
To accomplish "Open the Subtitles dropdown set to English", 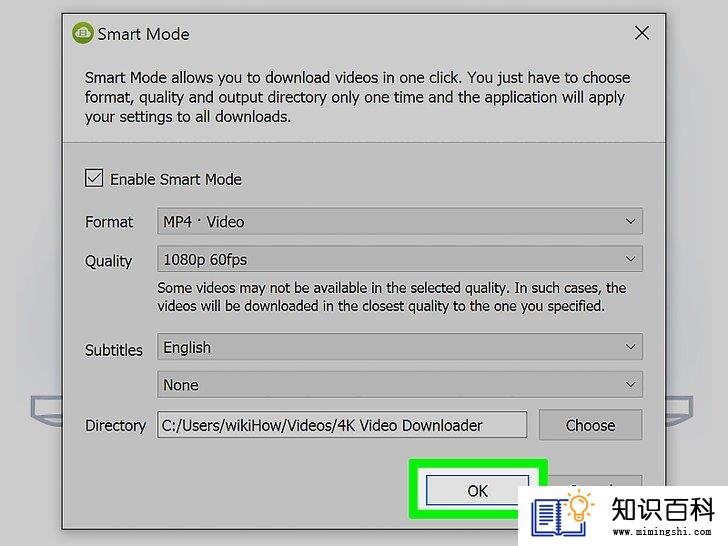I will 400,347.
